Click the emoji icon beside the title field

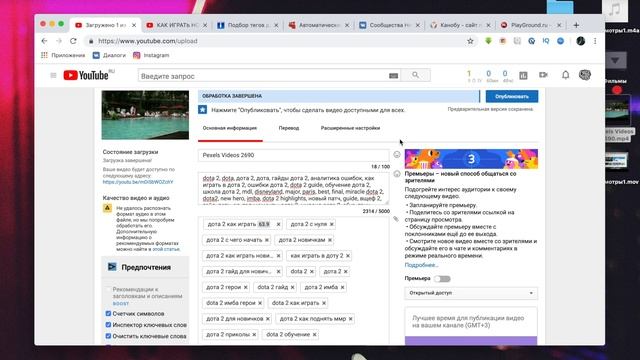click(397, 154)
